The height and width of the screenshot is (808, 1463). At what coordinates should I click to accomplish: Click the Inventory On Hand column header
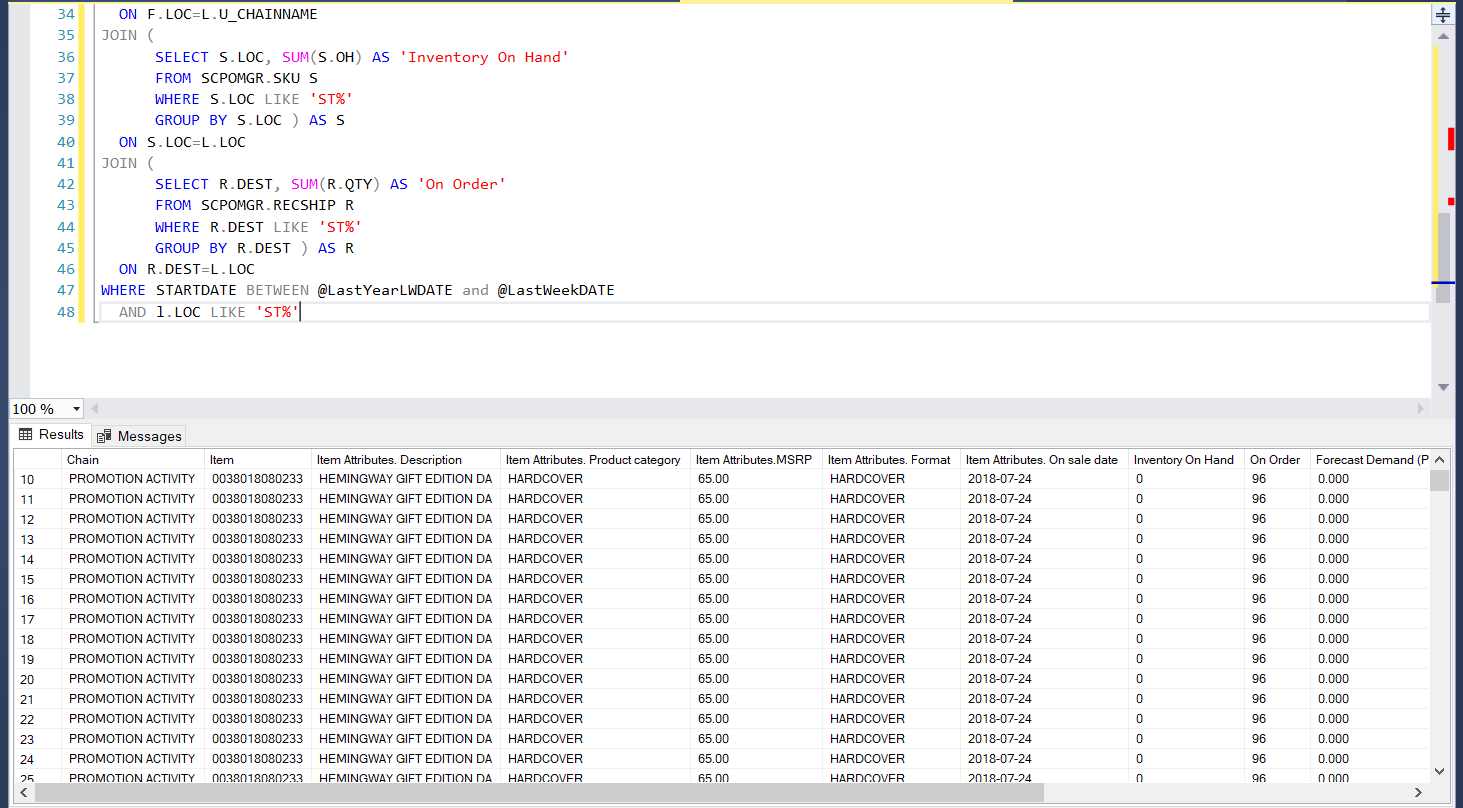click(1183, 460)
